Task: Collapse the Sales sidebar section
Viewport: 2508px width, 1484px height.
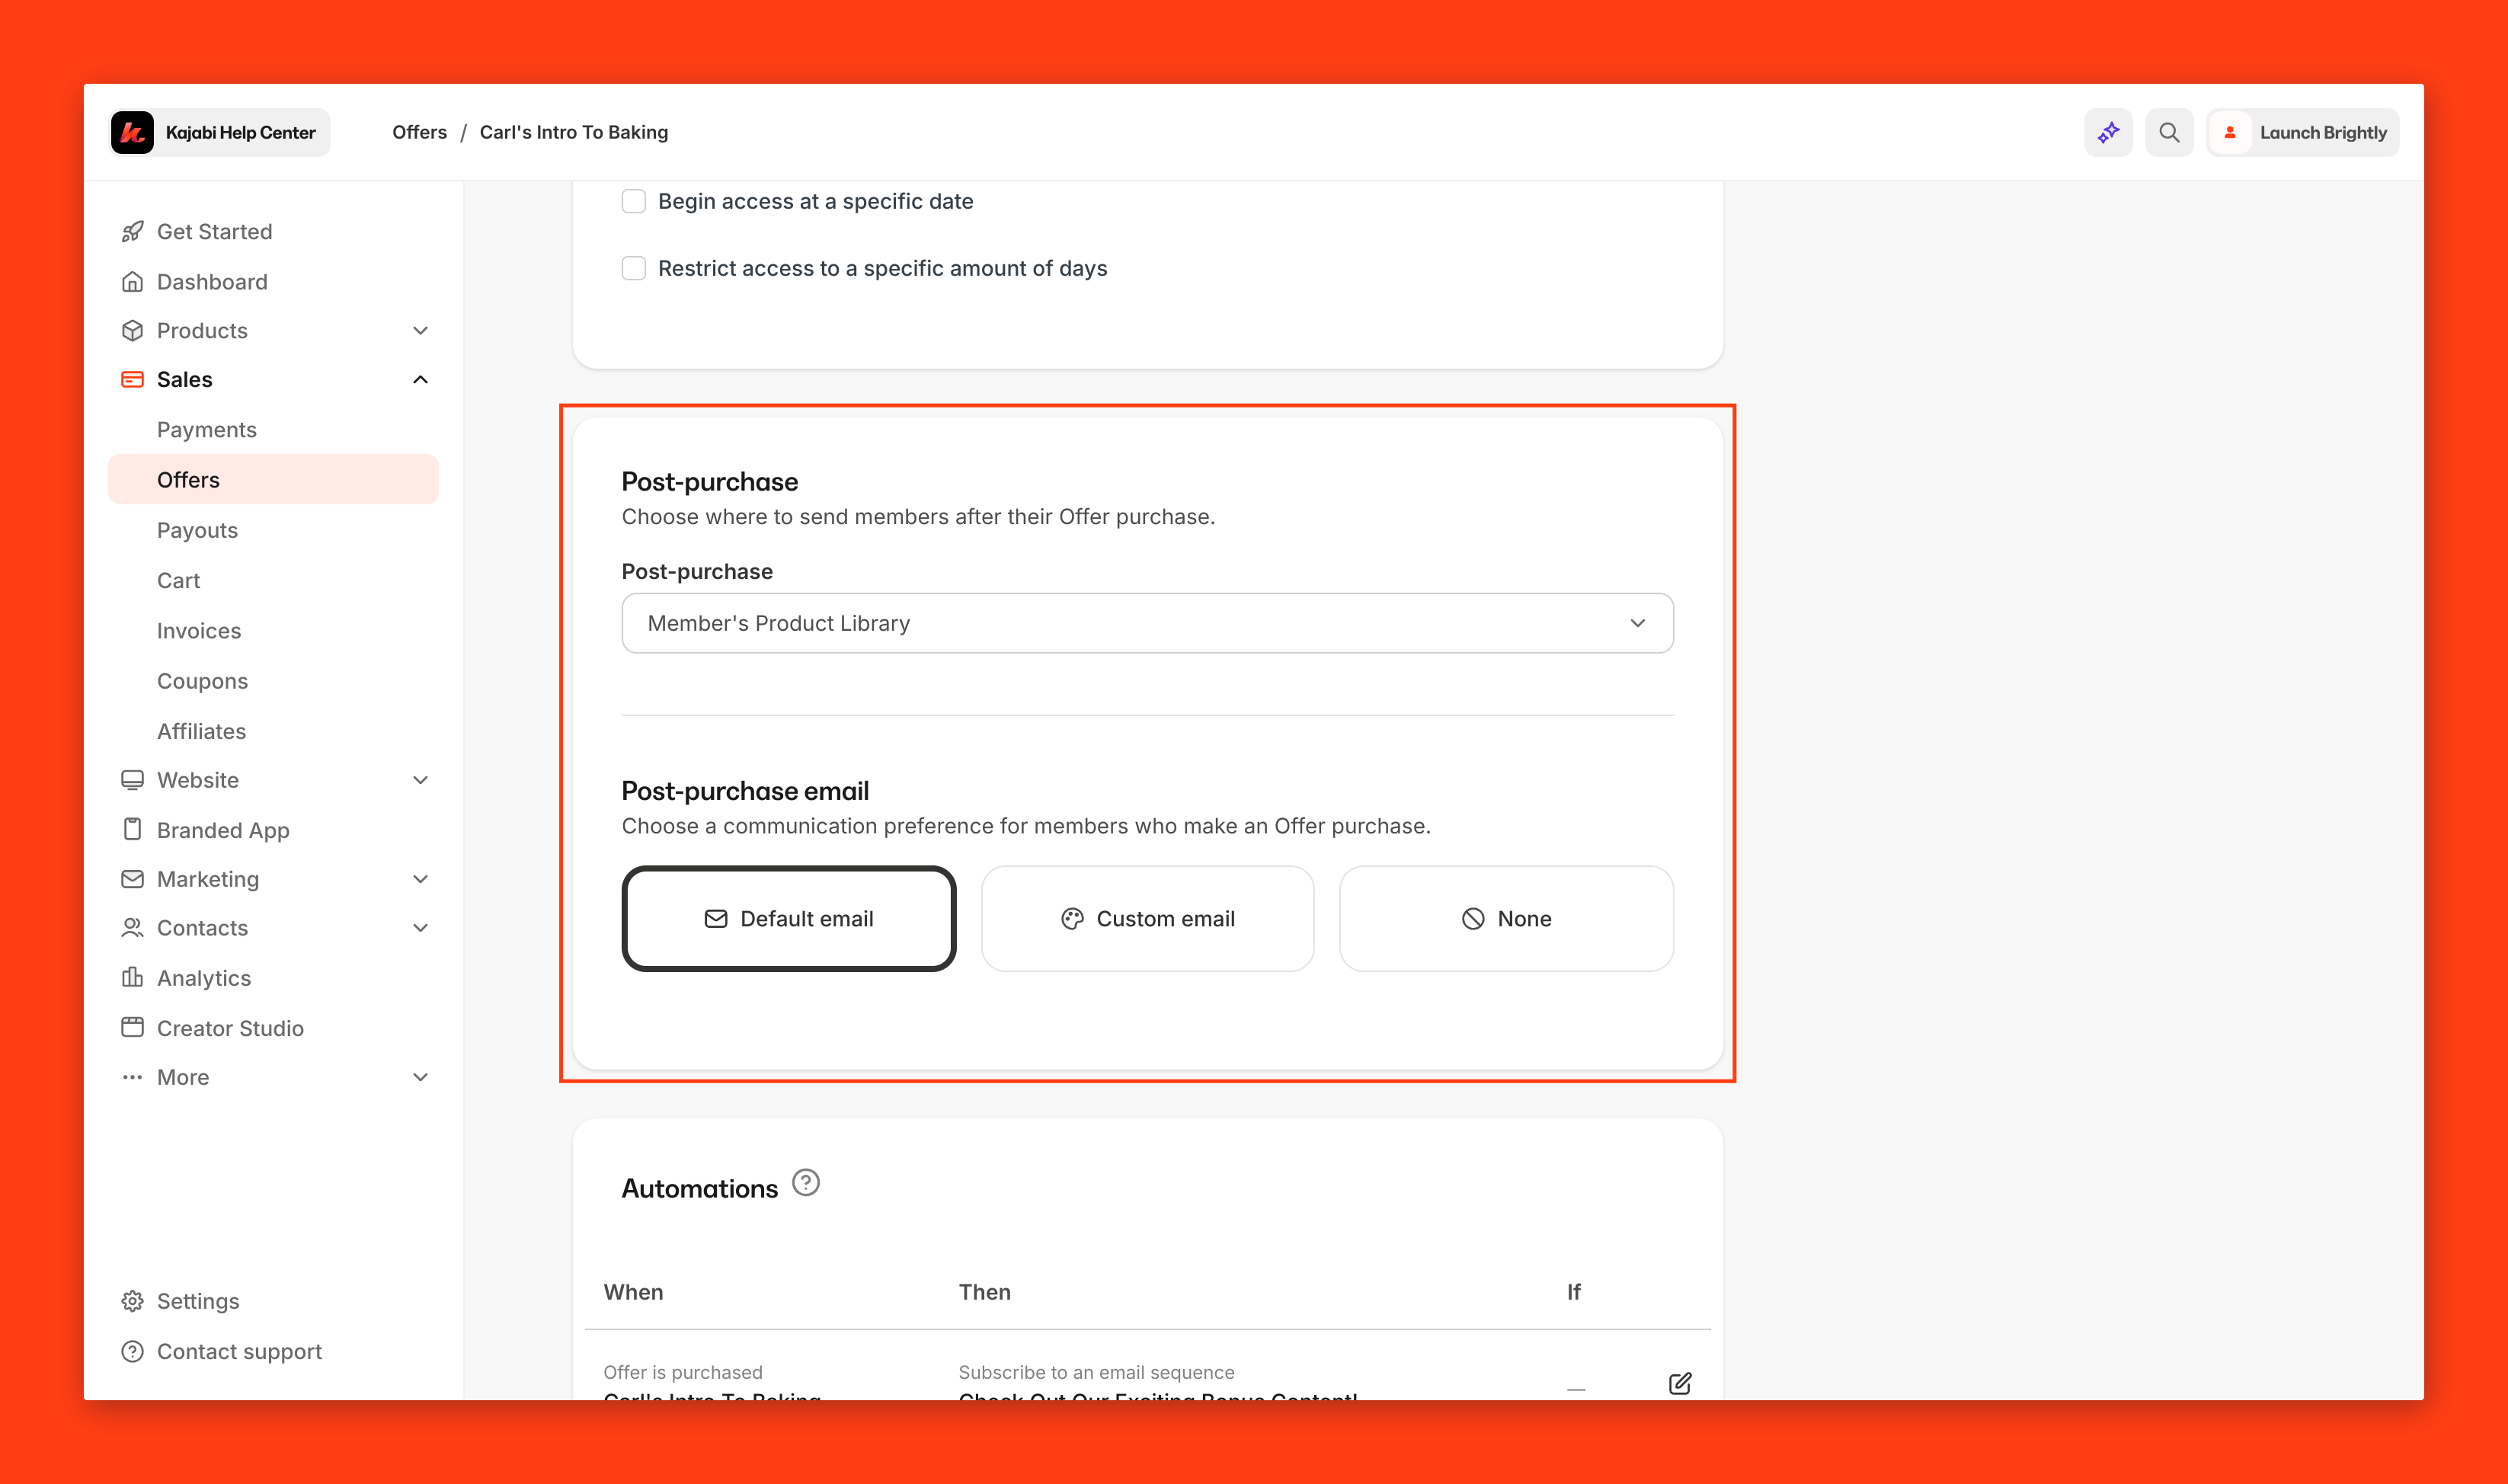Action: pyautogui.click(x=420, y=379)
